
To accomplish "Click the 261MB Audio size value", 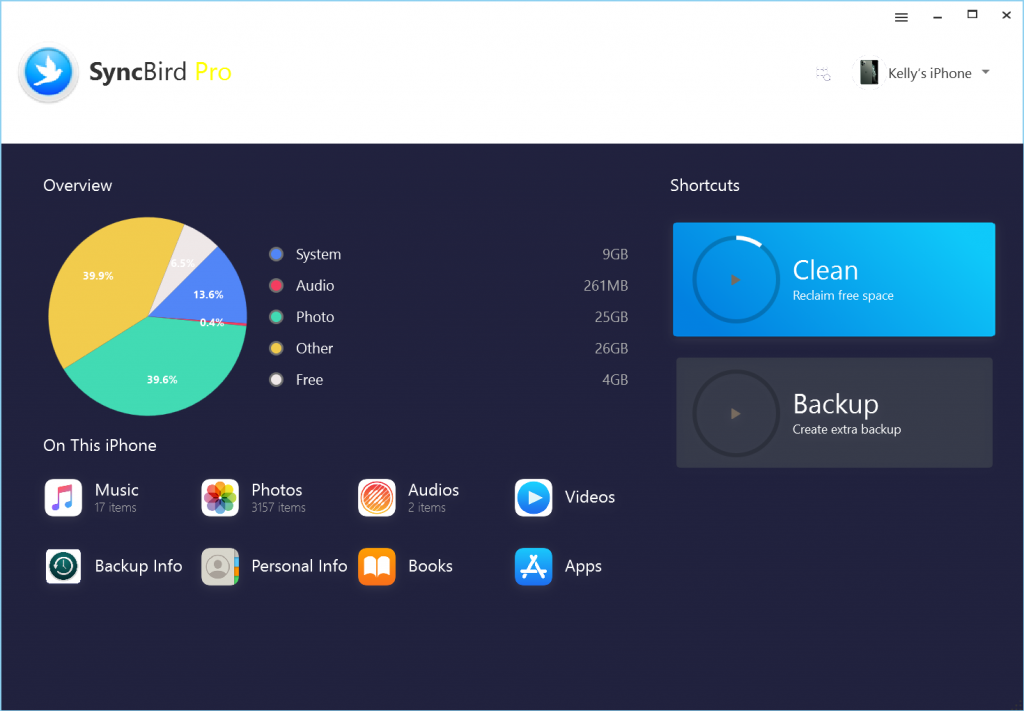I will click(x=606, y=285).
